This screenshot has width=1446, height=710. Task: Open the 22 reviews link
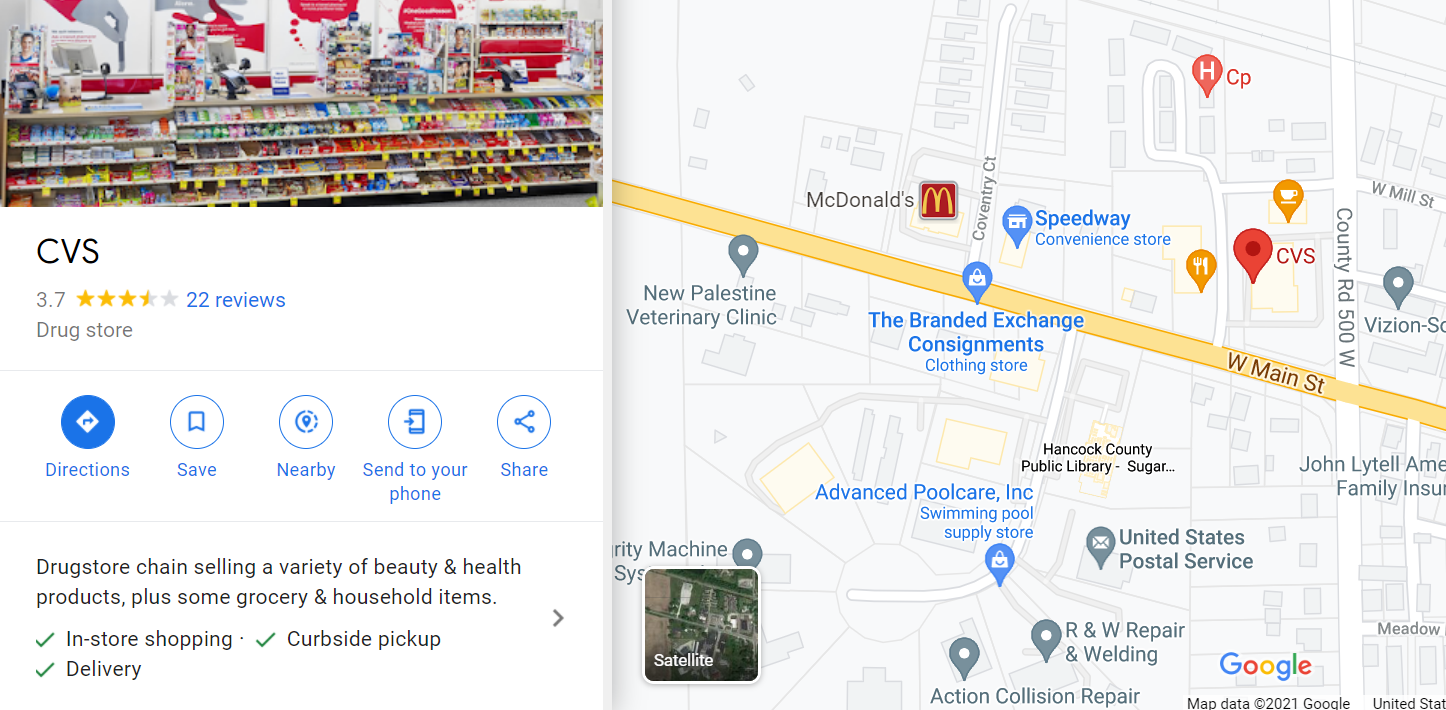pyautogui.click(x=236, y=300)
